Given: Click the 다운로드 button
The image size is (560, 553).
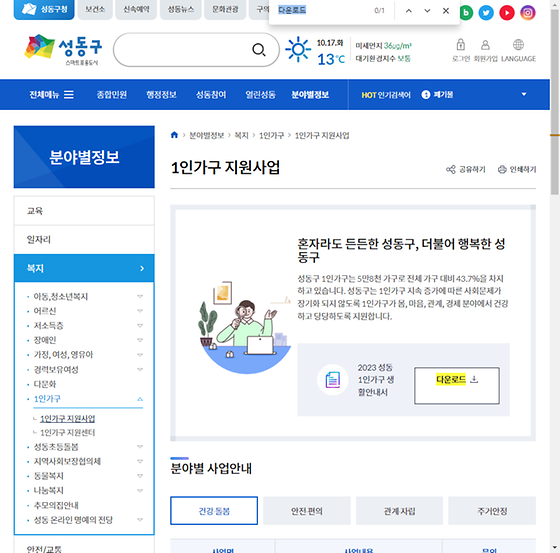Looking at the screenshot, I should [x=457, y=386].
